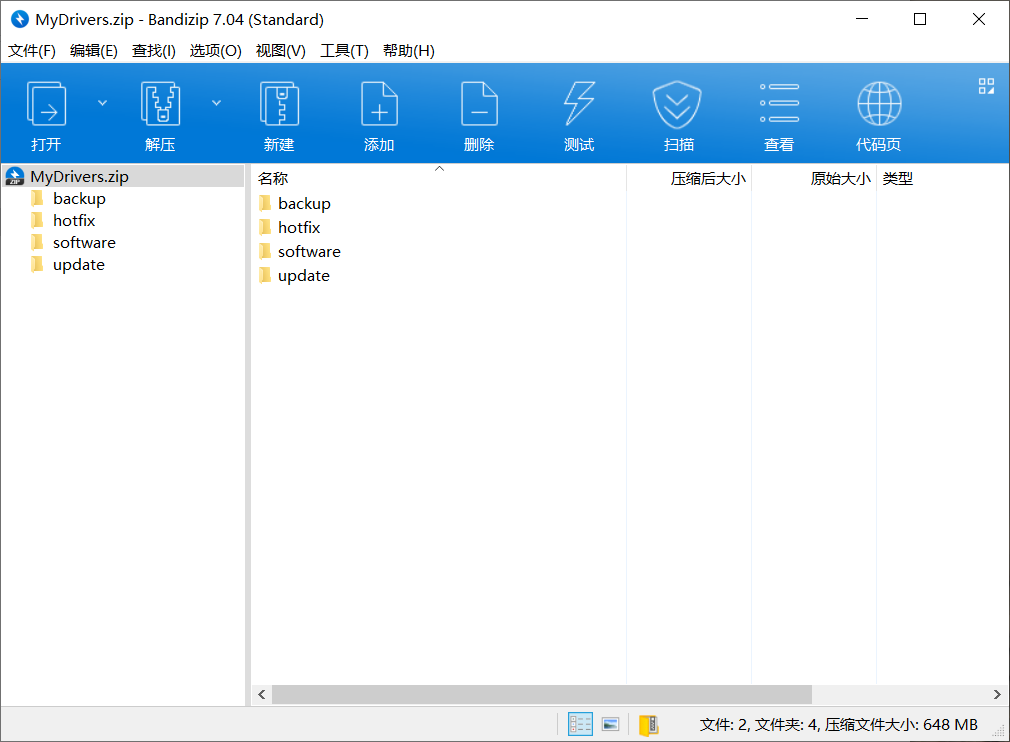The width and height of the screenshot is (1010, 742).
Task: Expand the 解压 dropdown arrow
Action: click(216, 103)
